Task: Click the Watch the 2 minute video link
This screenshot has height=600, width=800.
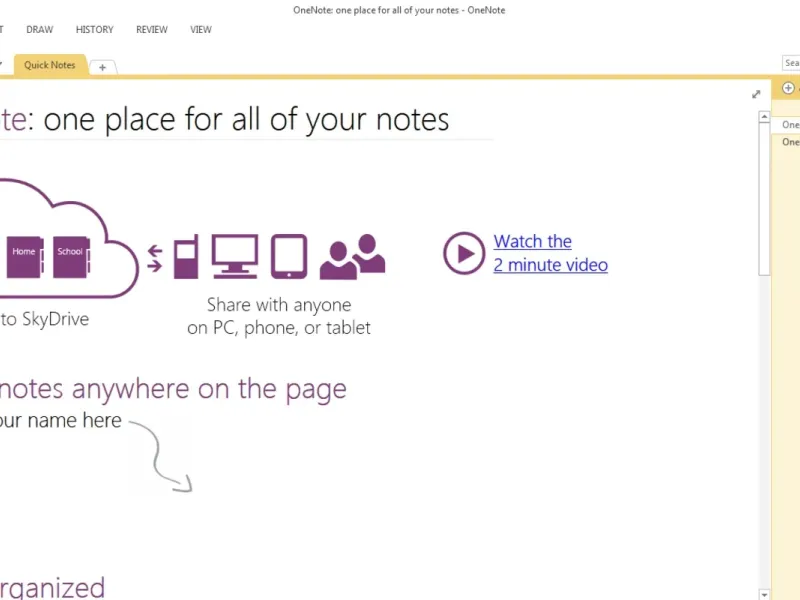Action: [x=551, y=253]
